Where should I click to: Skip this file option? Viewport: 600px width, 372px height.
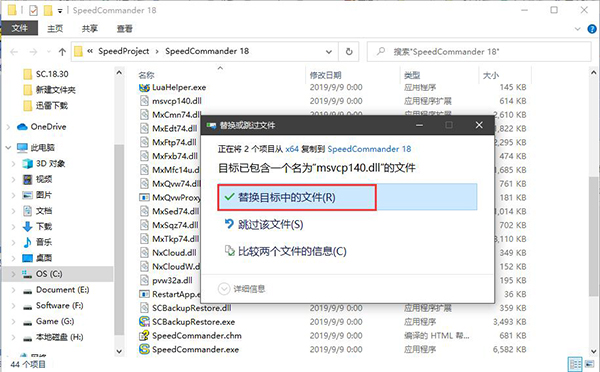pos(264,224)
